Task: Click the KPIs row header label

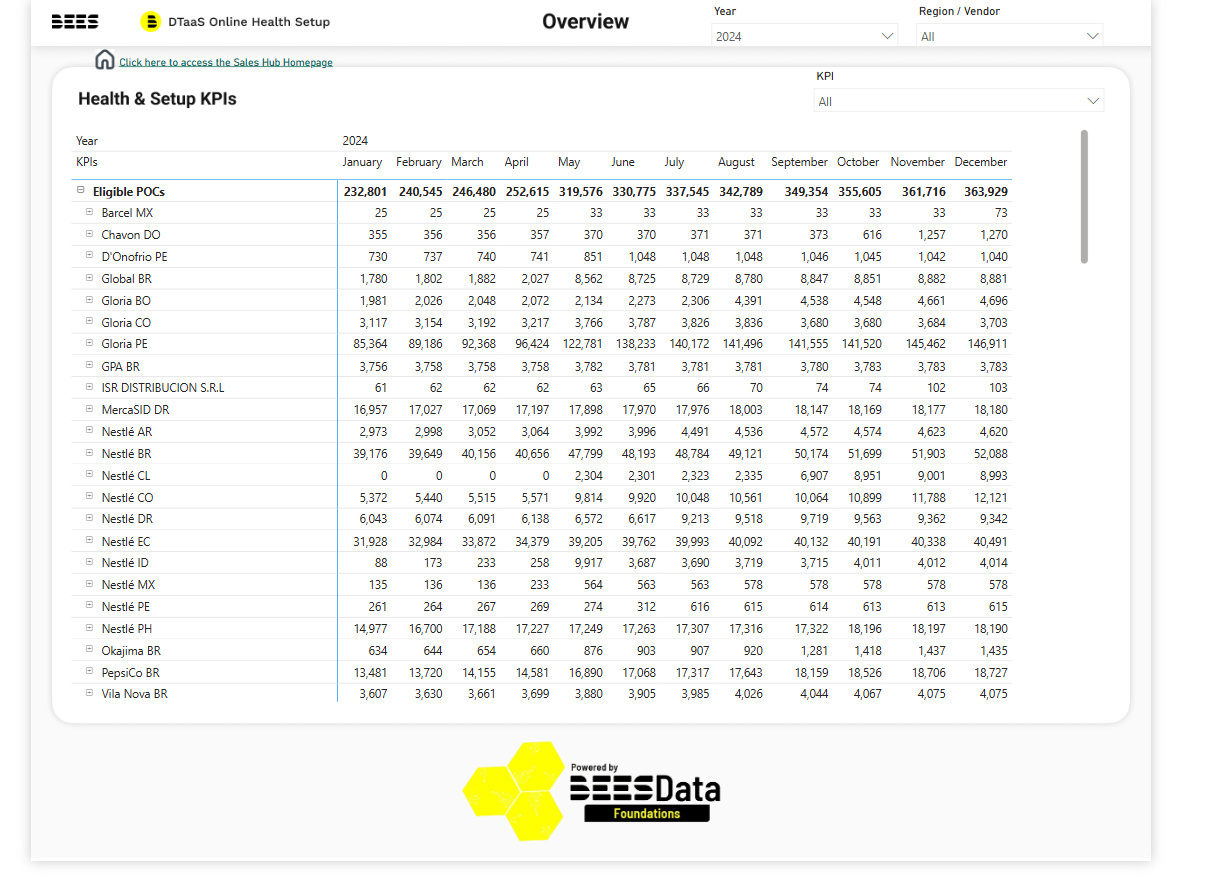Action: click(x=87, y=162)
